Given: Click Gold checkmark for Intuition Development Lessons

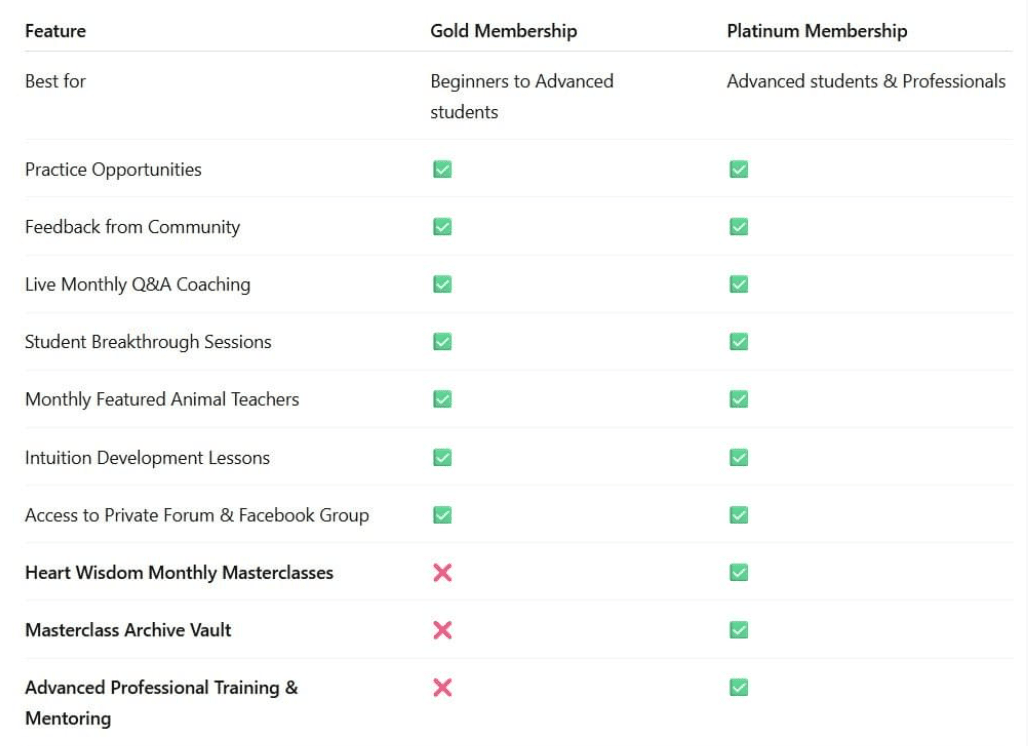Looking at the screenshot, I should 442,457.
